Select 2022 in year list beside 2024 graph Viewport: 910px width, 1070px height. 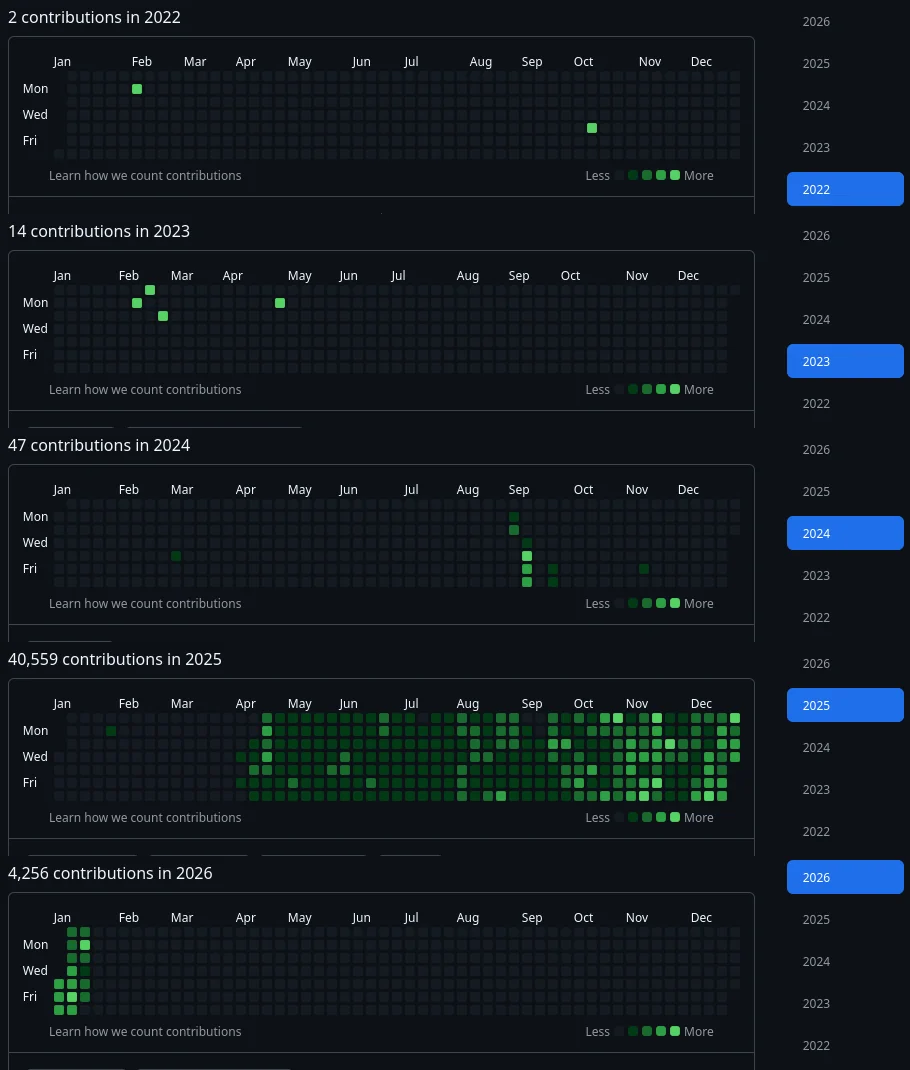[816, 618]
